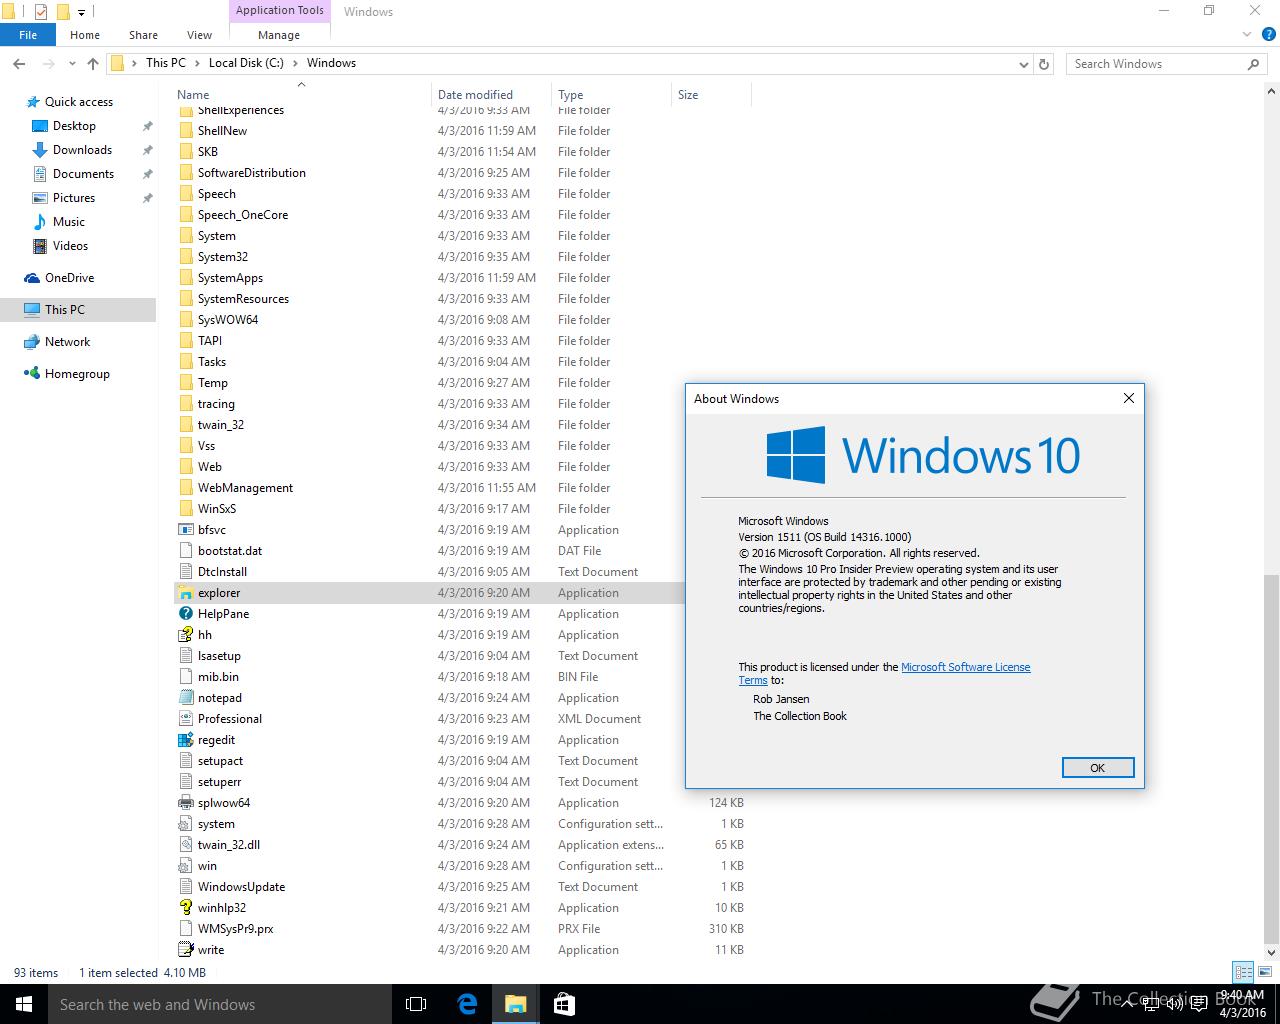Select the Application Tools contextual tab
The height and width of the screenshot is (1024, 1280).
280,11
